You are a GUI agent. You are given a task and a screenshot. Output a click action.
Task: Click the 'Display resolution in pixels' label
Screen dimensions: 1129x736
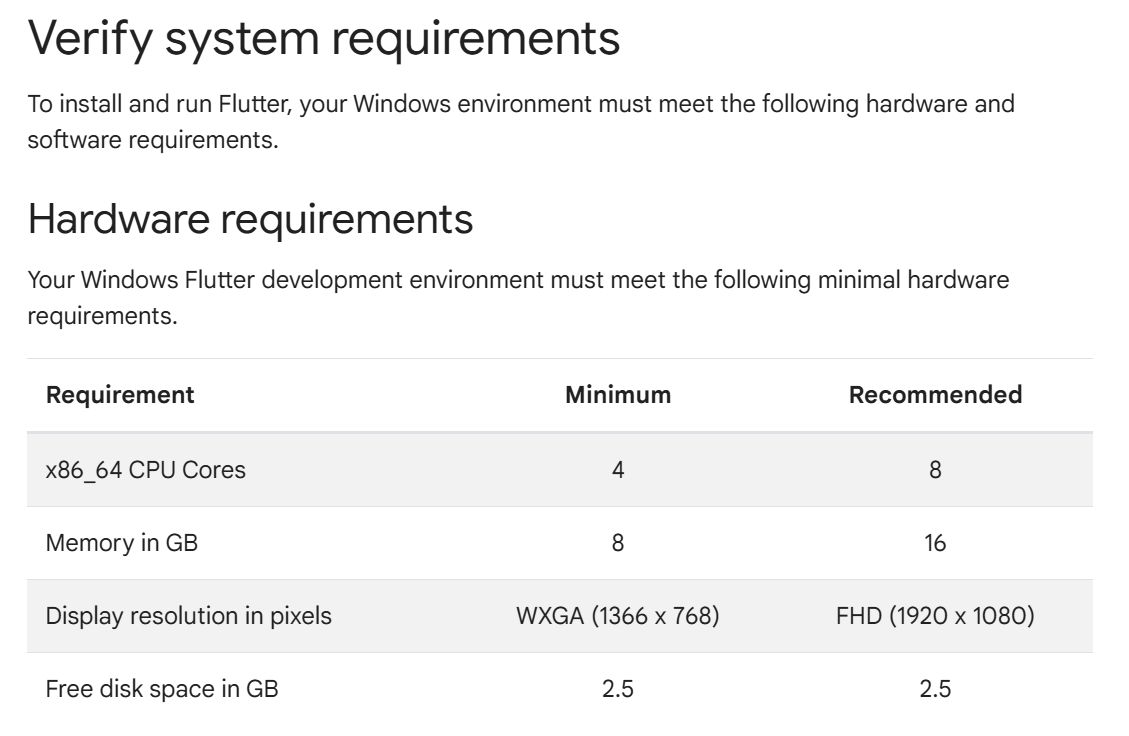189,616
